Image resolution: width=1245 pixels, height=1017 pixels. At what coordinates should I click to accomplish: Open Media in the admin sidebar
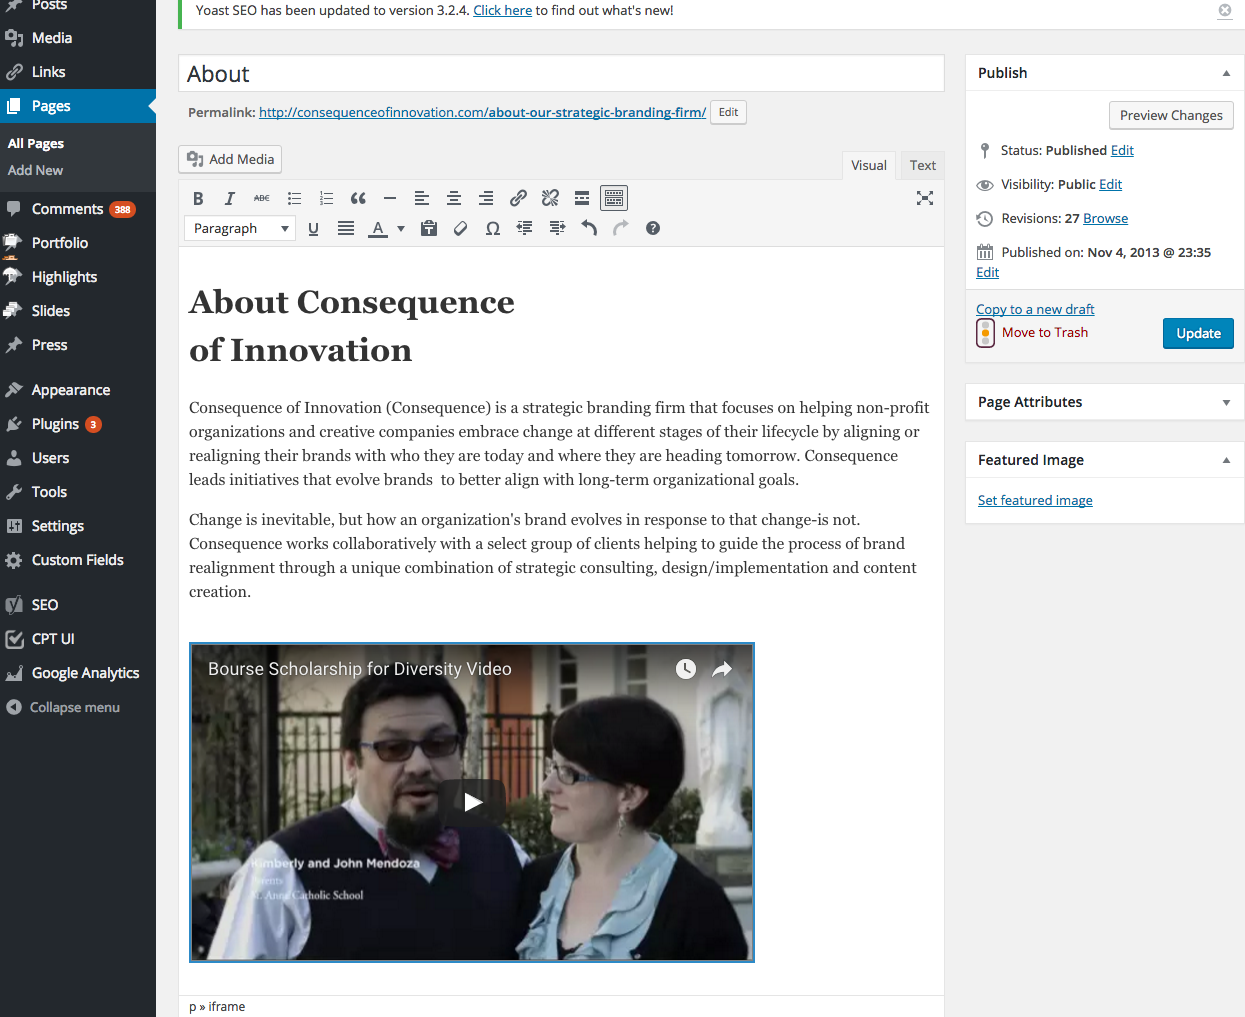78,38
